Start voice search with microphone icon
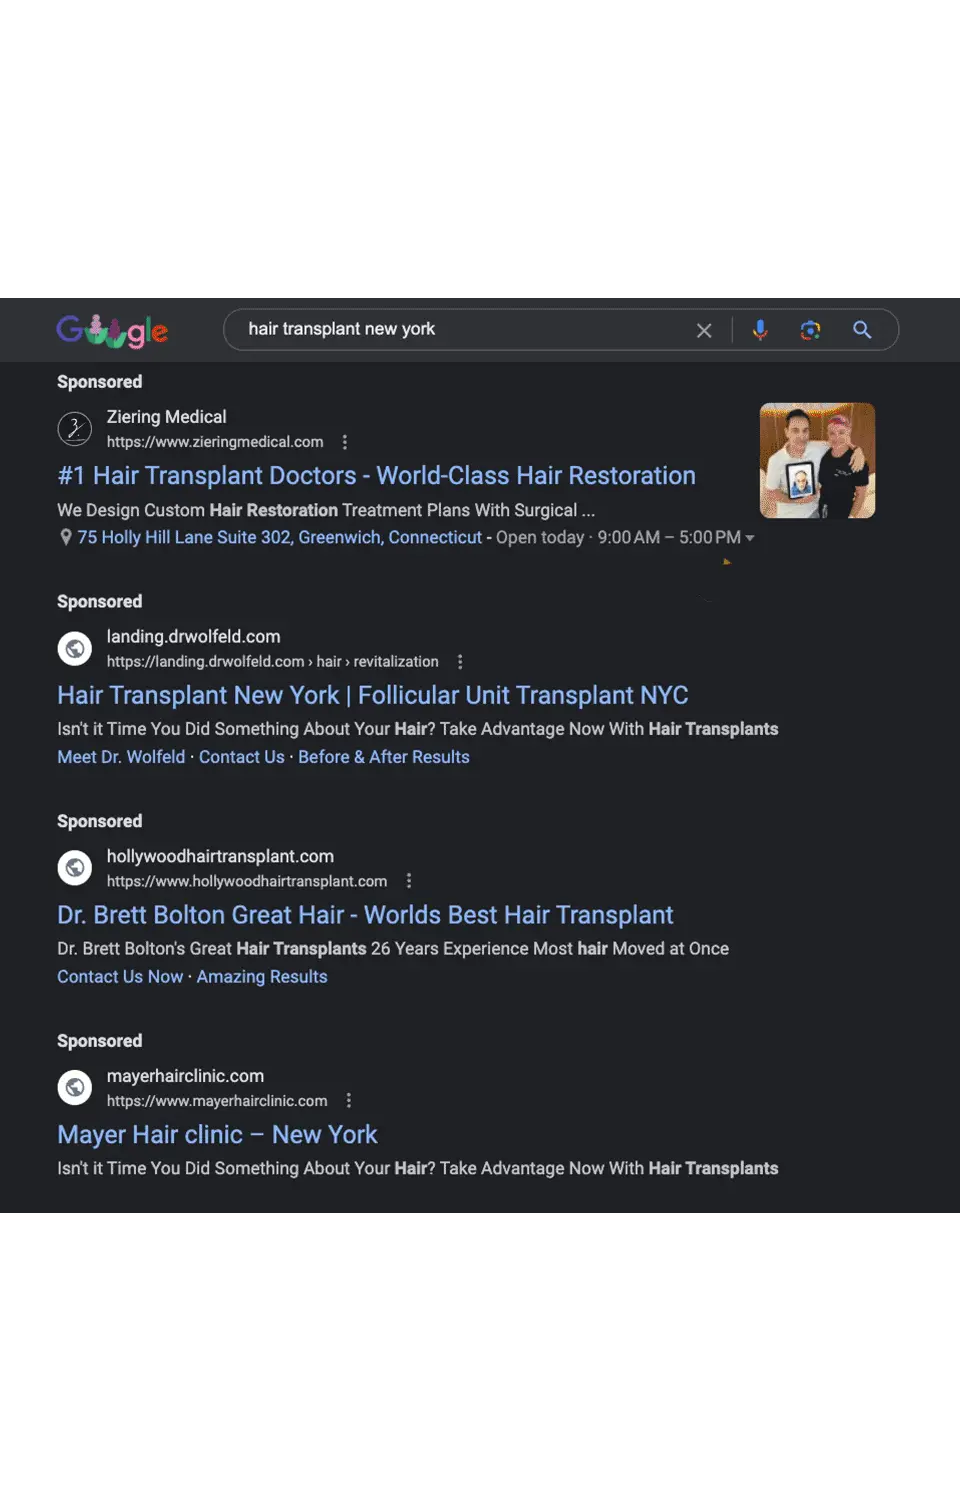The height and width of the screenshot is (1500, 960). [760, 330]
